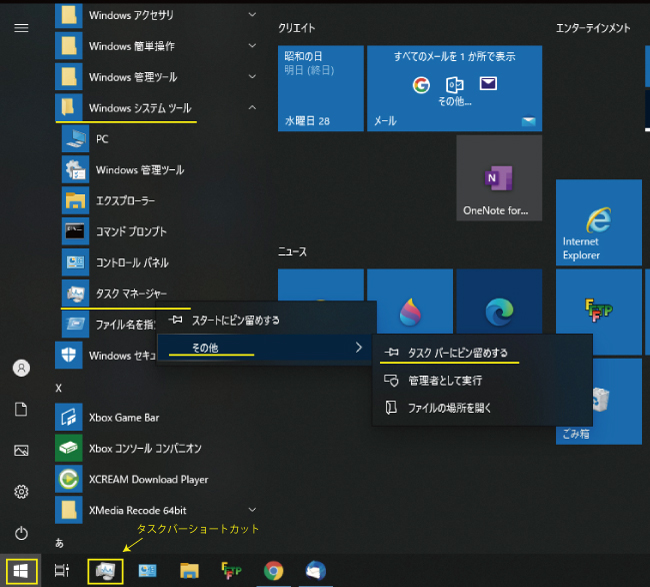
Task: Collapse Windows システム ツール folder
Action: tap(158, 108)
